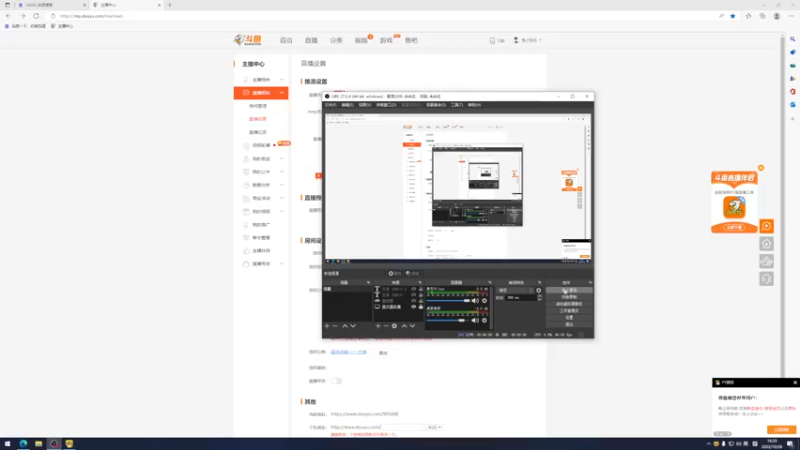Toggle visibility of the second text source
The height and width of the screenshot is (450, 800).
414,295
